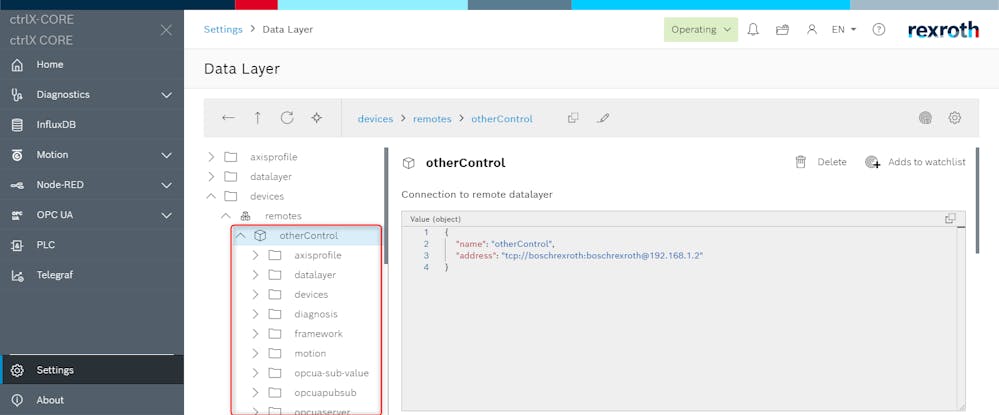Viewport: 999px width, 415px height.
Task: Open the file manager folder icon in header
Action: 782,29
